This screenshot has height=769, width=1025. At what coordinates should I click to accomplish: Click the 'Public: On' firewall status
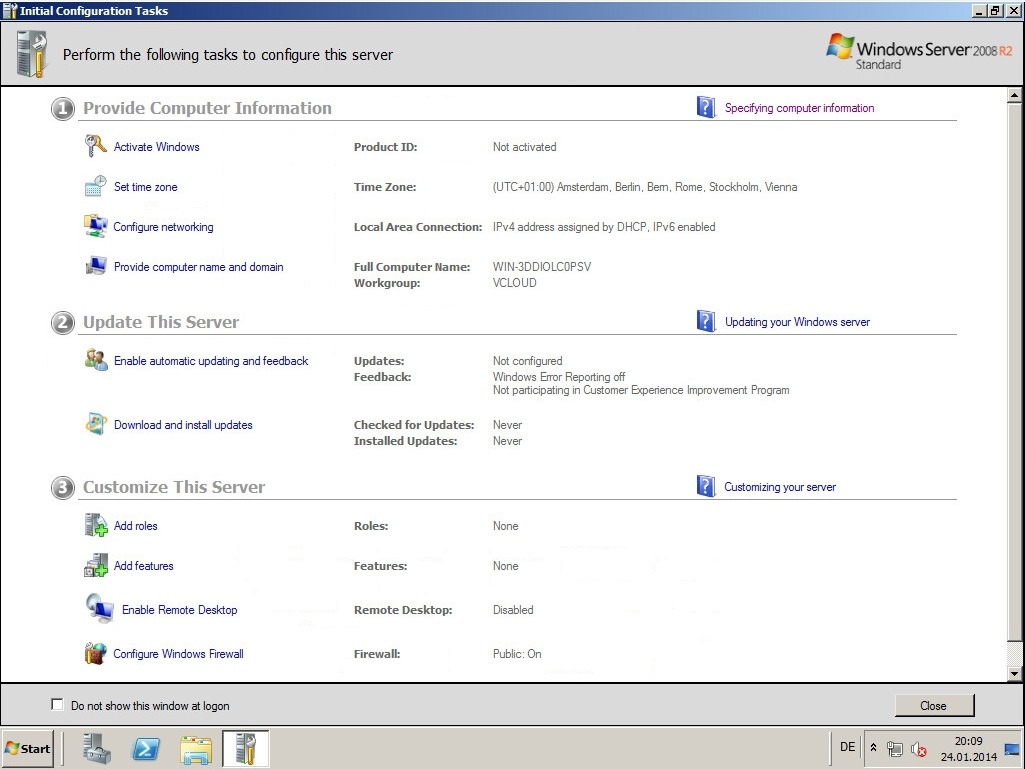click(x=517, y=654)
